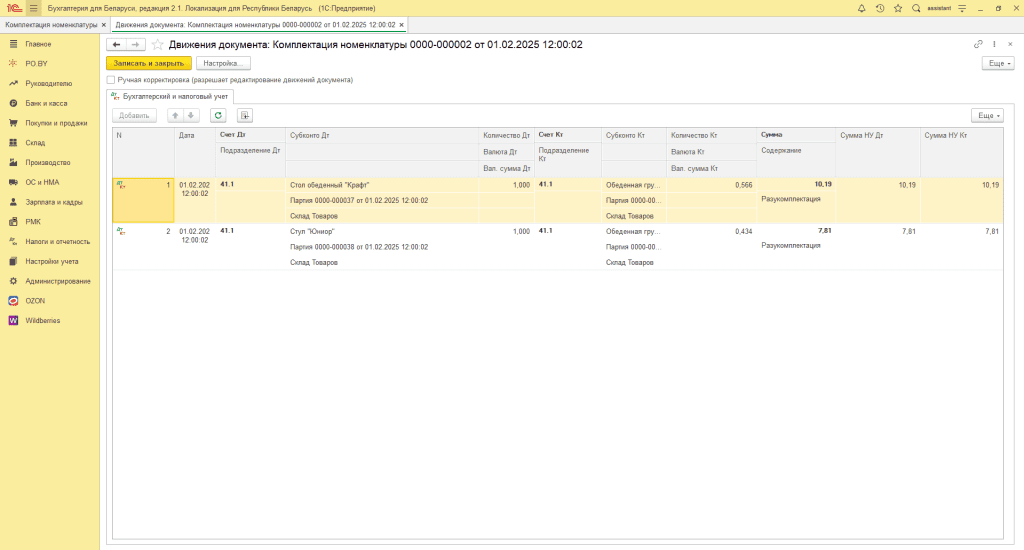Move row up arrow button
This screenshot has width=1024, height=550.
[x=175, y=116]
